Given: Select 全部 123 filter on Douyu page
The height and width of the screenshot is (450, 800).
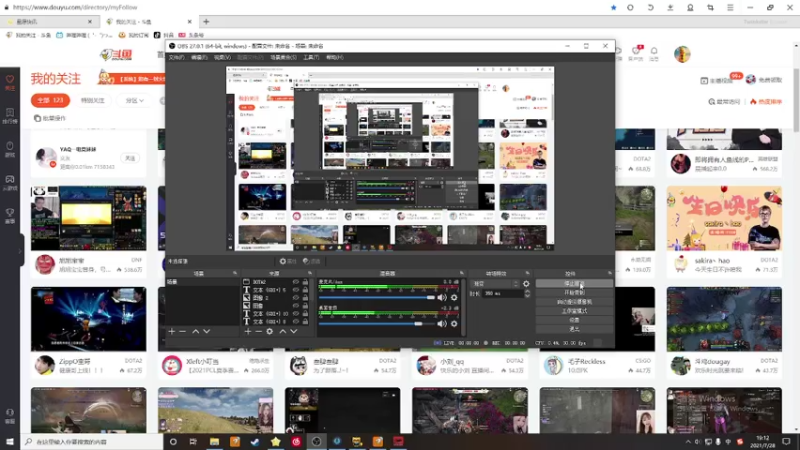Looking at the screenshot, I should [x=50, y=101].
